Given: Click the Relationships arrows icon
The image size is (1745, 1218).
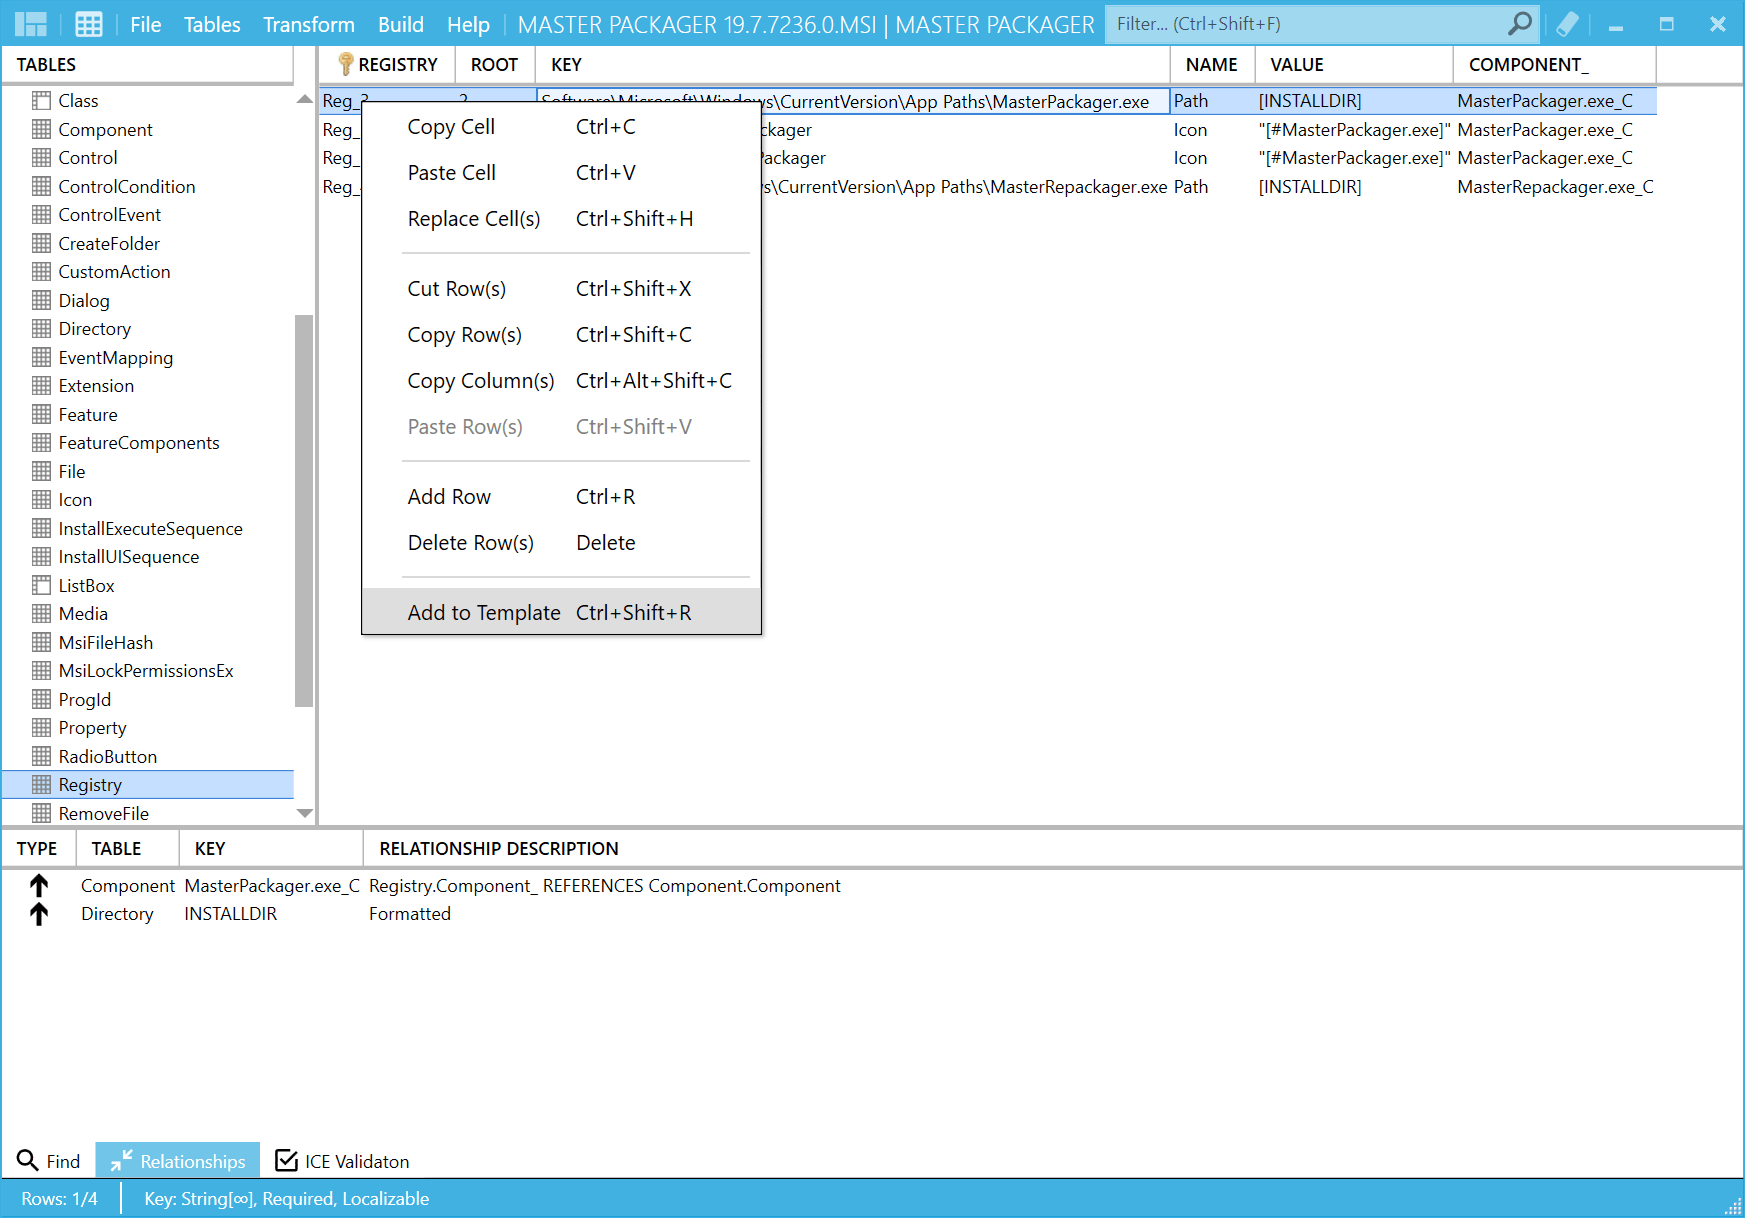Looking at the screenshot, I should pos(121,1160).
